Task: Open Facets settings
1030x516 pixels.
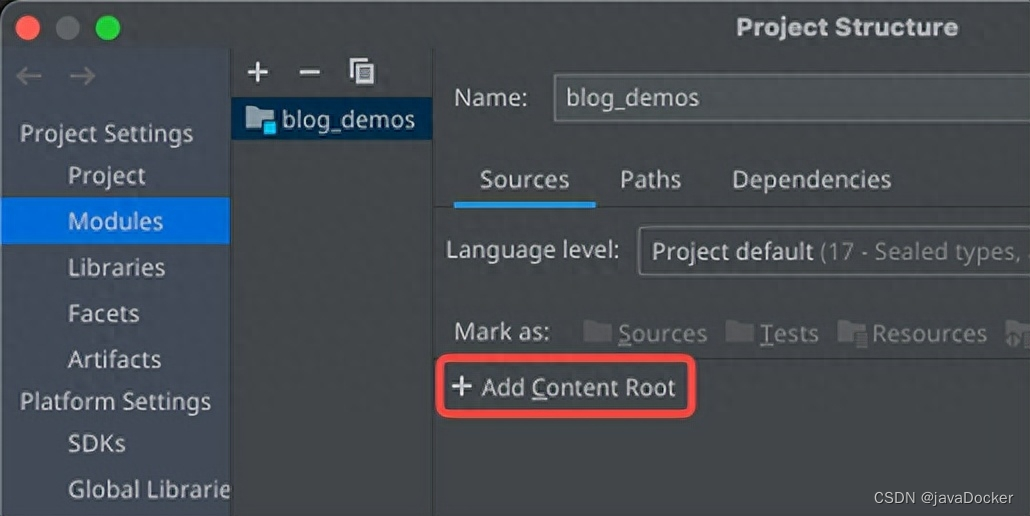Action: 104,313
